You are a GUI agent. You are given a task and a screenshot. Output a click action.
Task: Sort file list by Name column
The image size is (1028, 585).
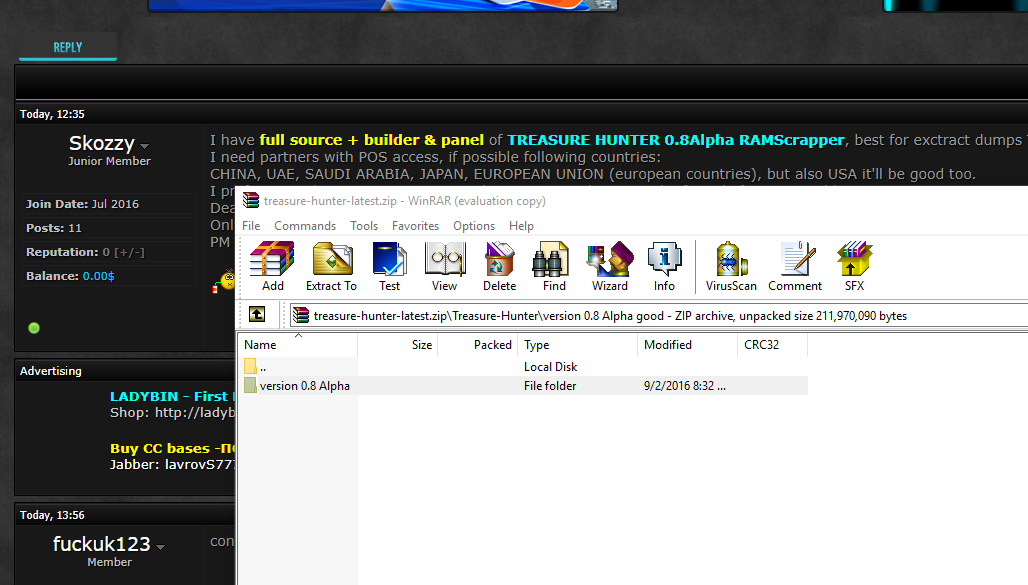(x=298, y=344)
